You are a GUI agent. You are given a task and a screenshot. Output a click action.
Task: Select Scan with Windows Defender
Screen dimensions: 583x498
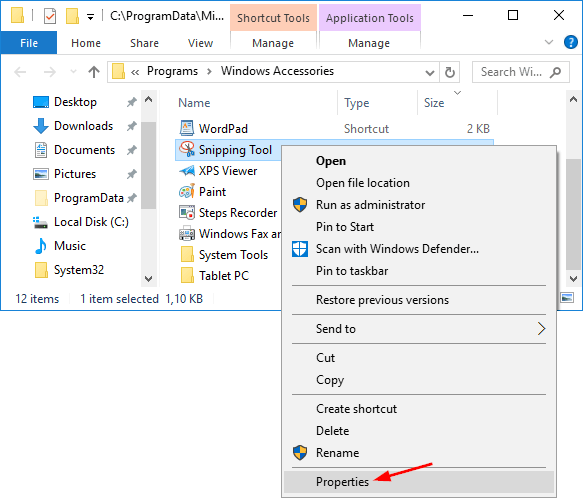[x=419, y=248]
